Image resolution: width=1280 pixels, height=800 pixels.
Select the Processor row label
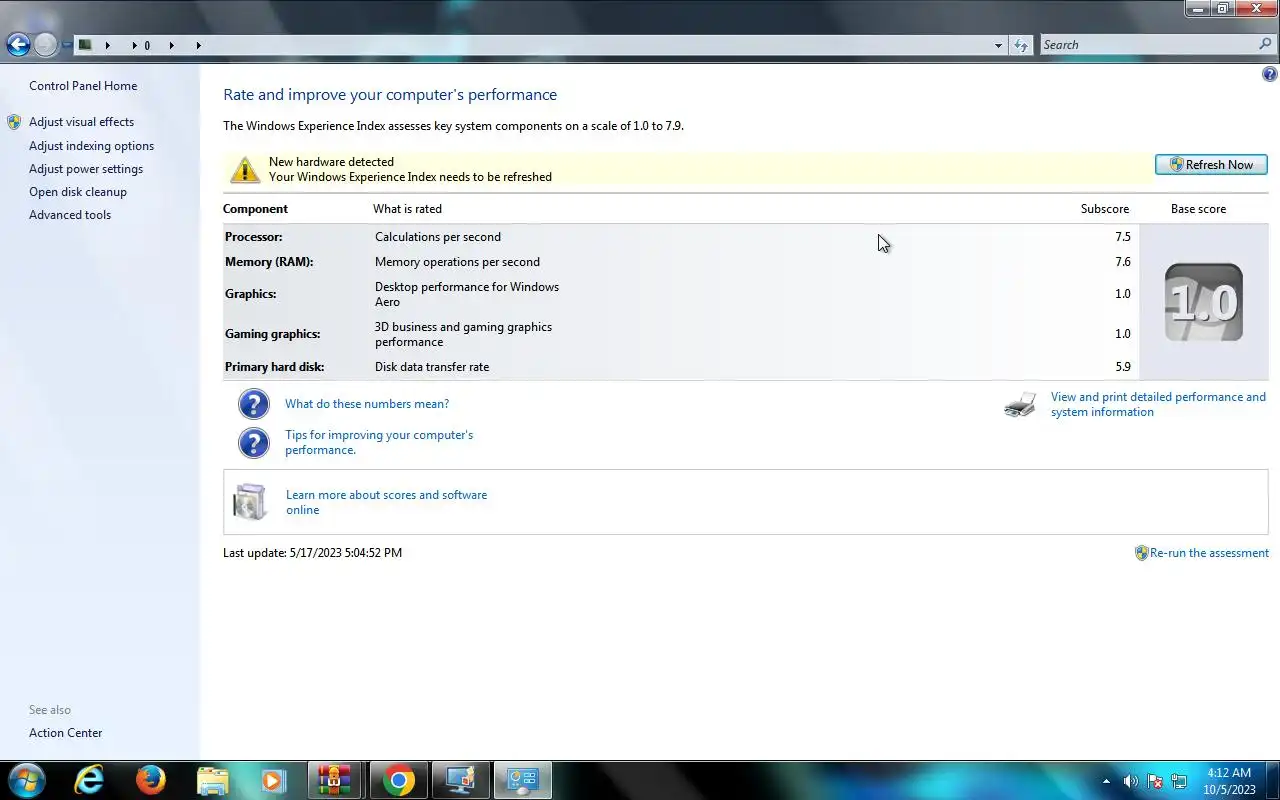[254, 237]
